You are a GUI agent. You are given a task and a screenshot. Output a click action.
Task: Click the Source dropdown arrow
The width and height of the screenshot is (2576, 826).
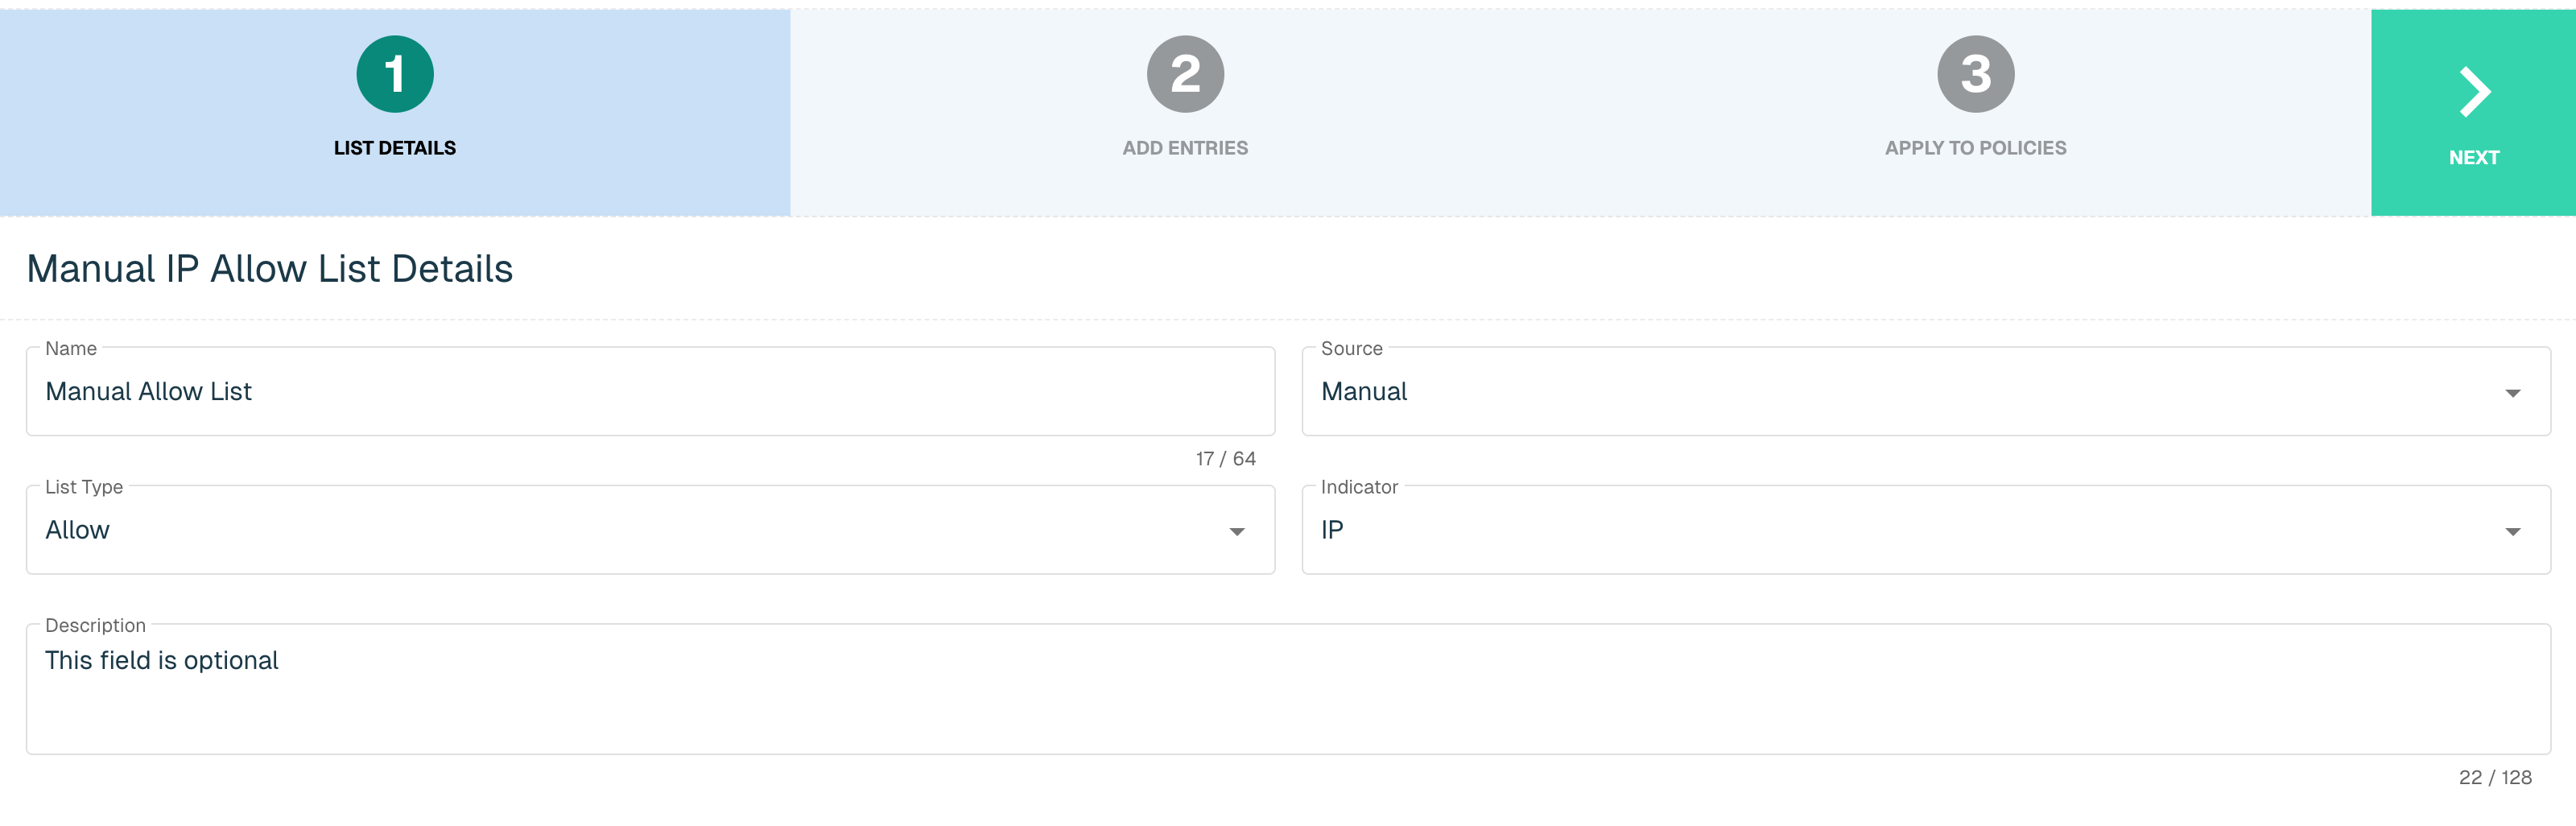(2512, 393)
